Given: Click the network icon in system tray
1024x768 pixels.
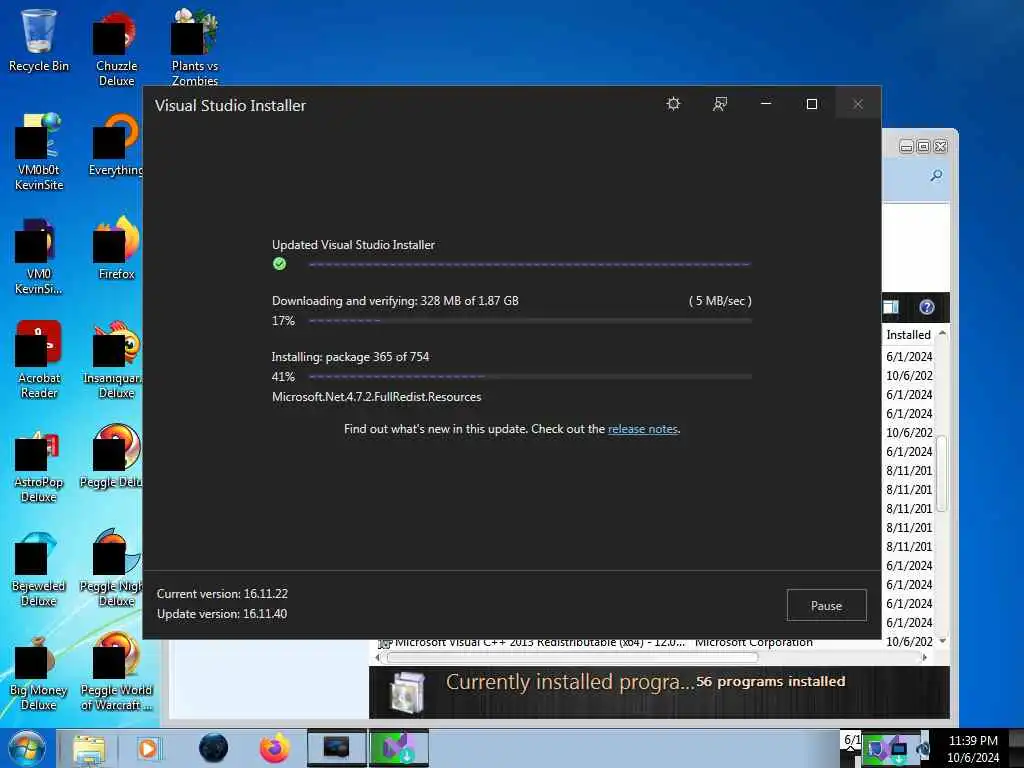Looking at the screenshot, I should pyautogui.click(x=897, y=750).
